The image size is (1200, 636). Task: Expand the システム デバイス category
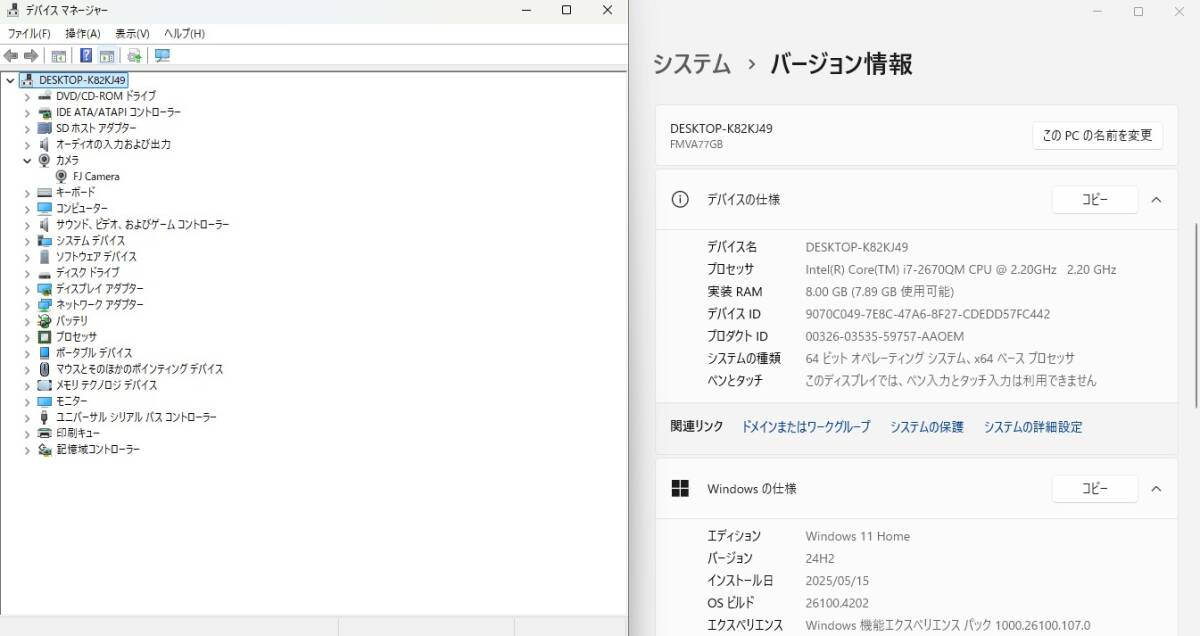(x=27, y=240)
